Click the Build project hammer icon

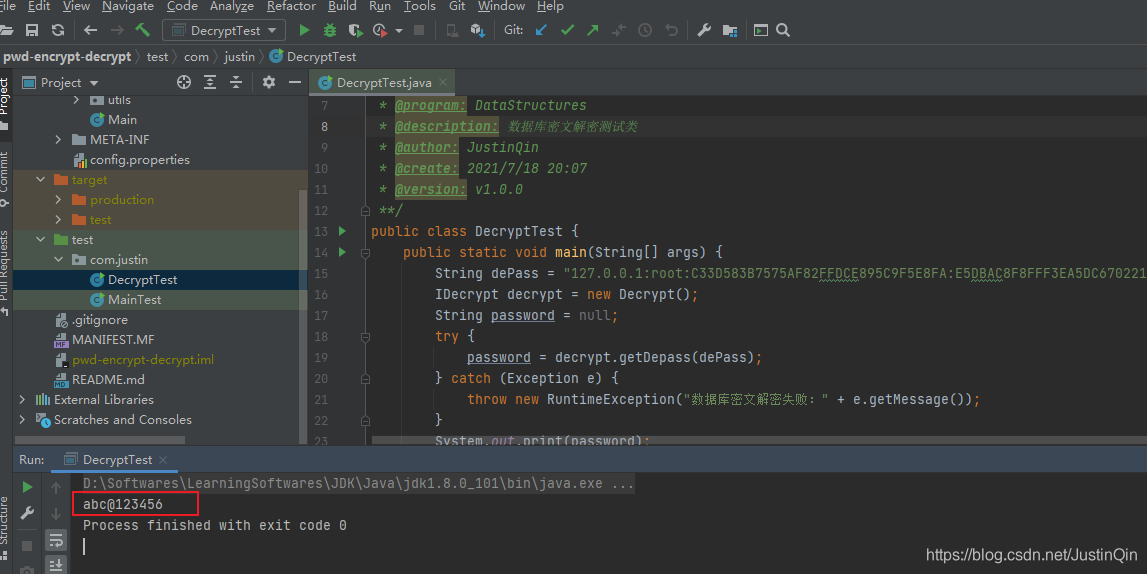[142, 31]
